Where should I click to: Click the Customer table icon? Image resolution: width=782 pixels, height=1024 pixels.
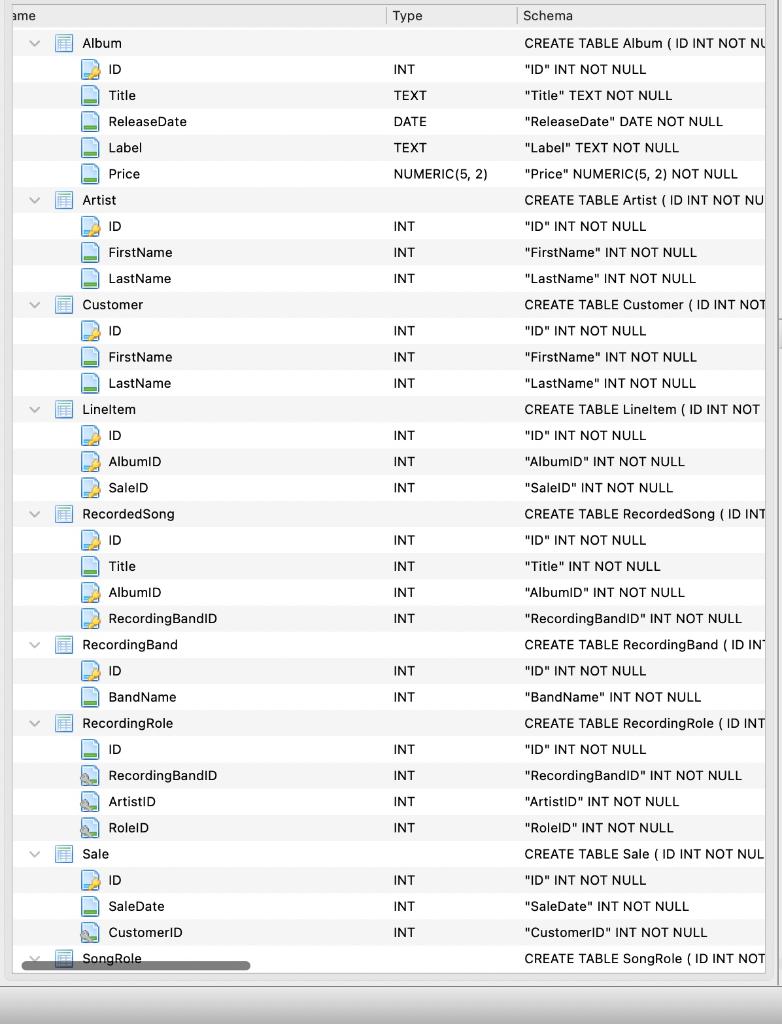64,304
